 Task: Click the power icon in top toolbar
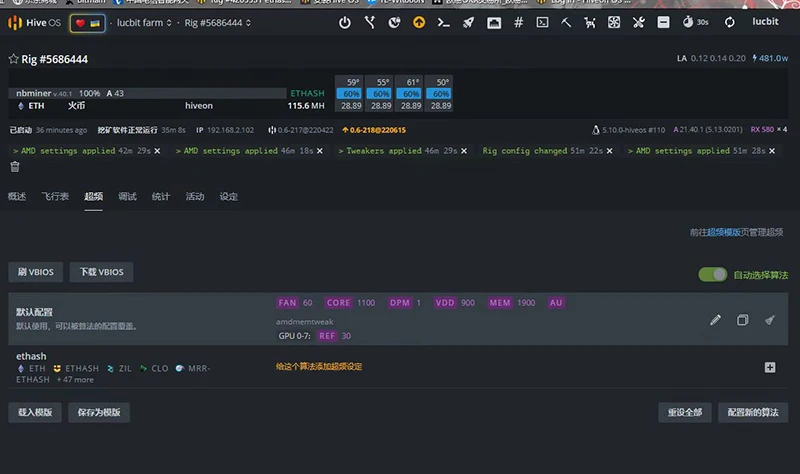tap(345, 22)
